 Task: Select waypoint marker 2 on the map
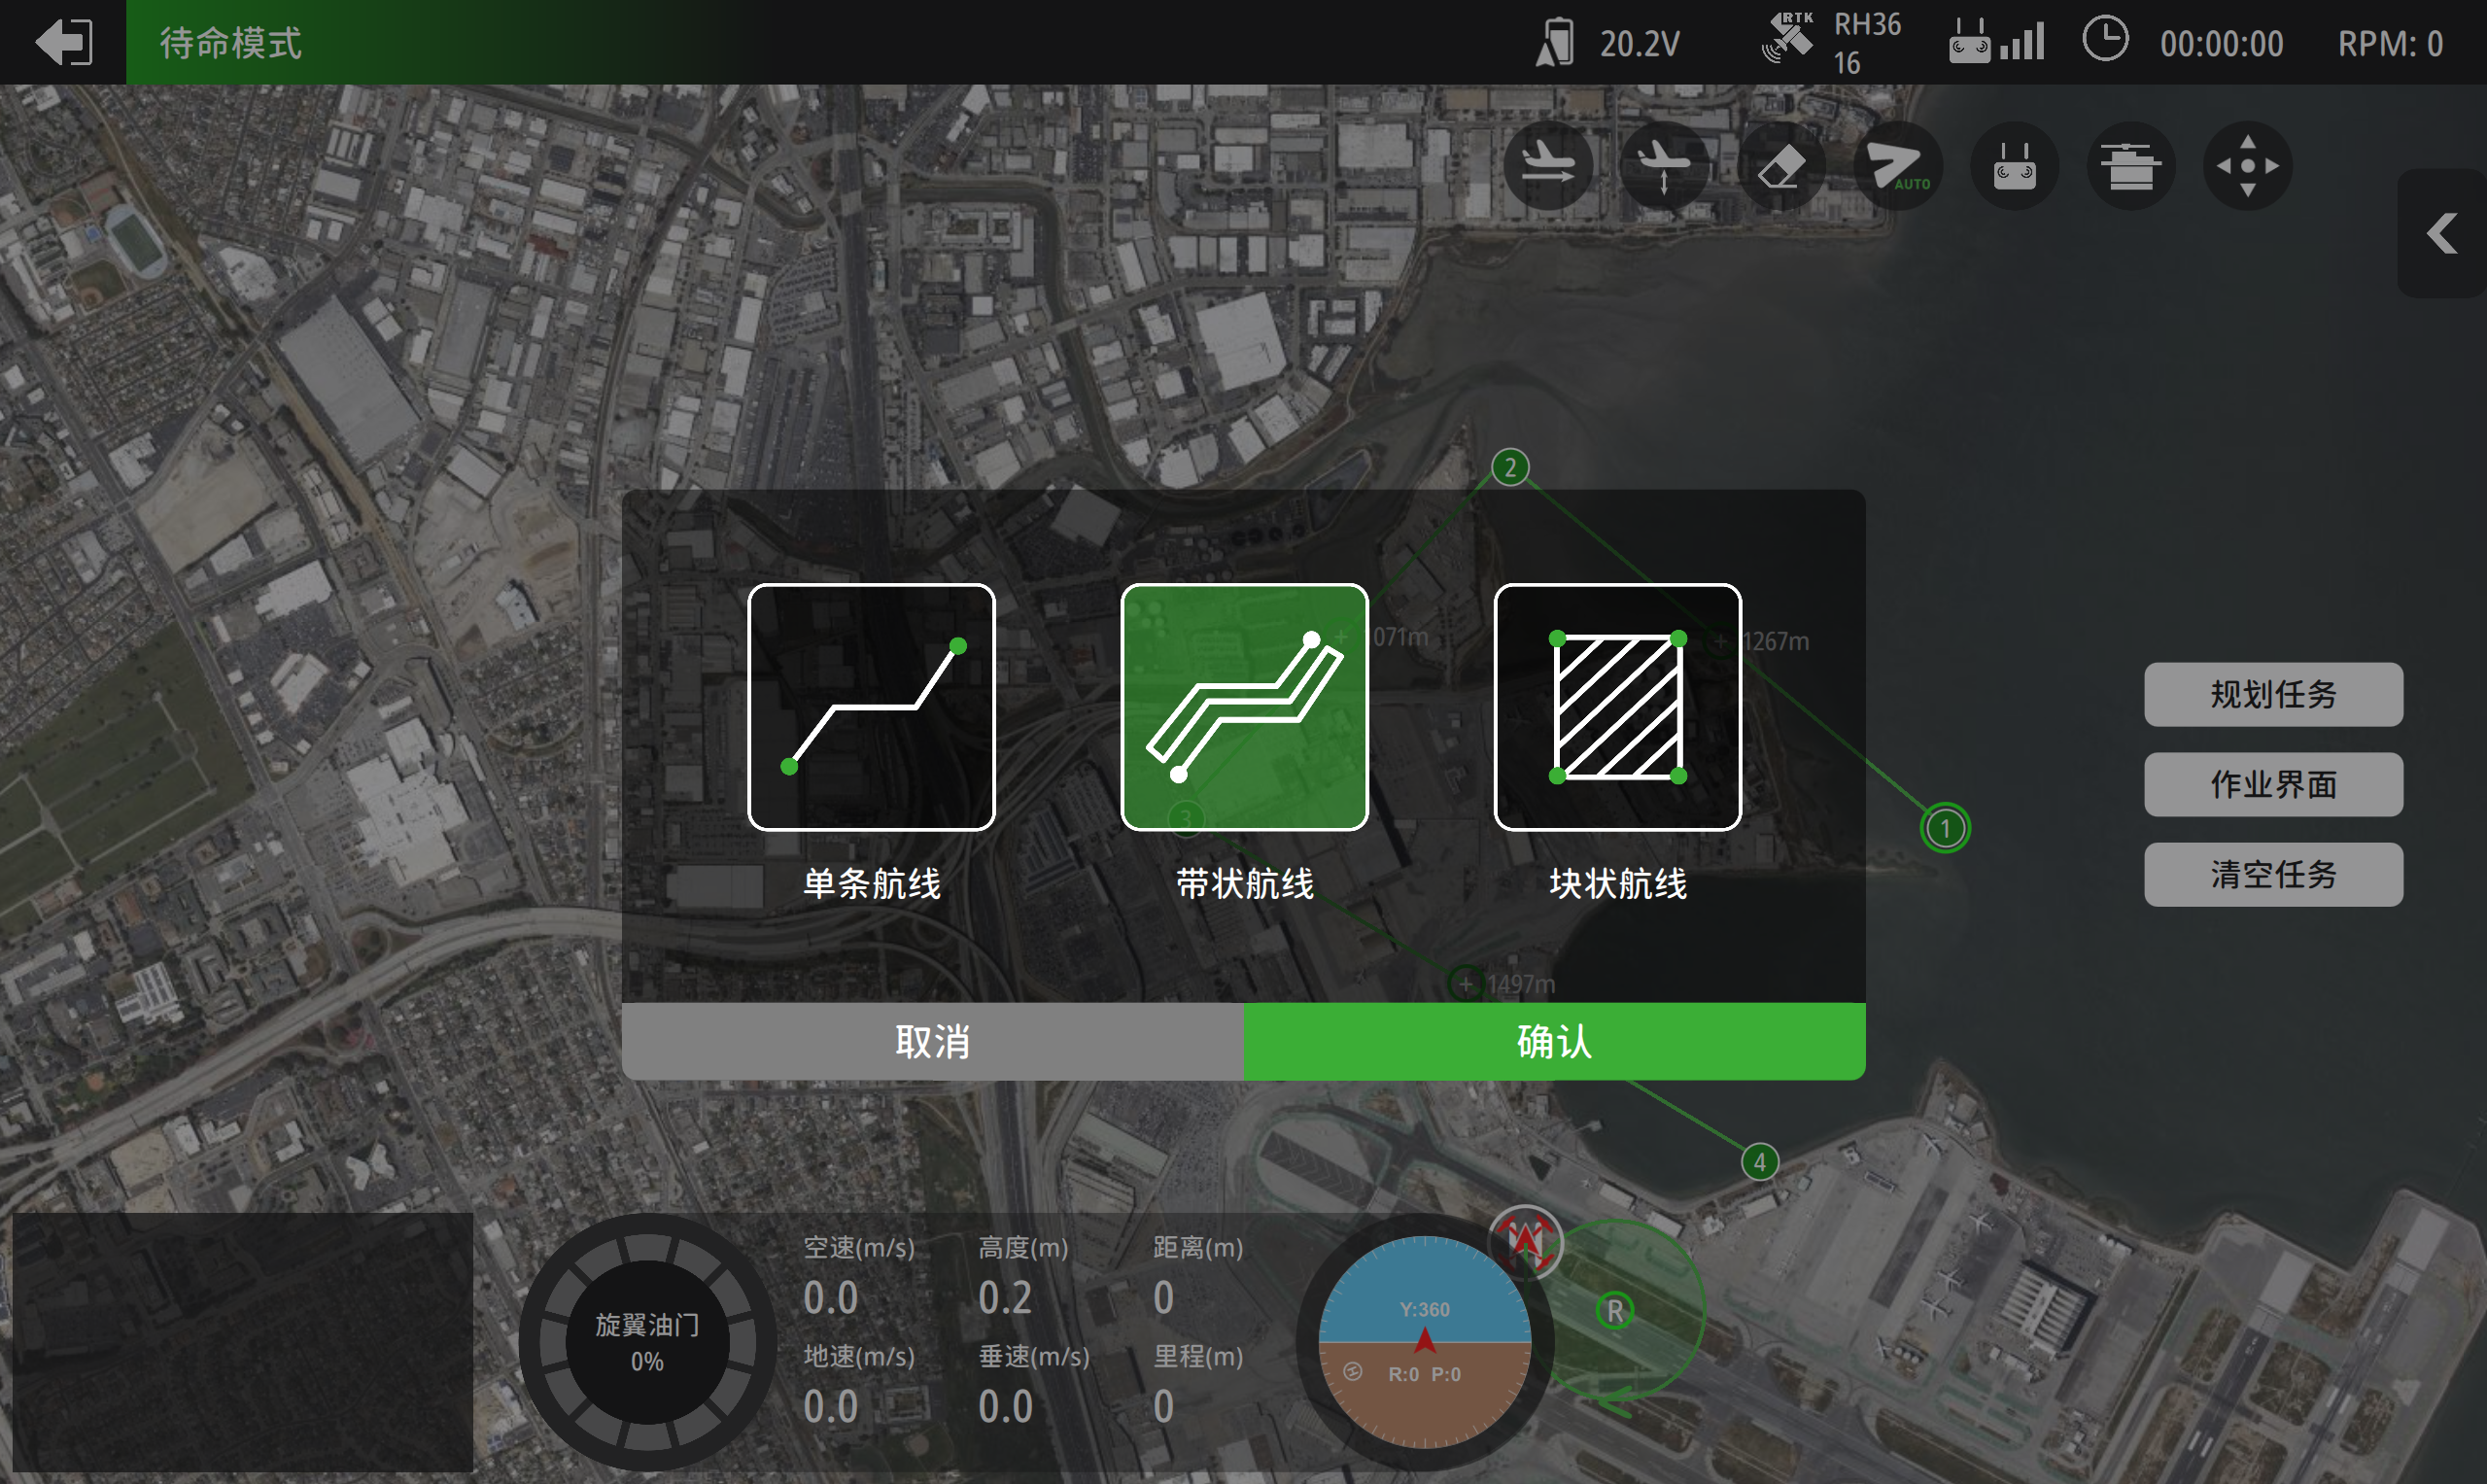(1509, 466)
